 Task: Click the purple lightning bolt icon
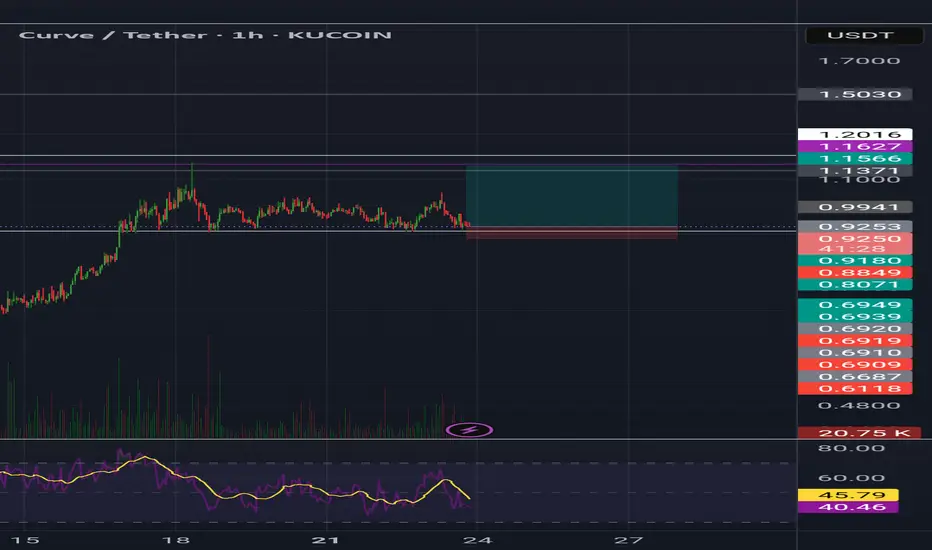[469, 430]
